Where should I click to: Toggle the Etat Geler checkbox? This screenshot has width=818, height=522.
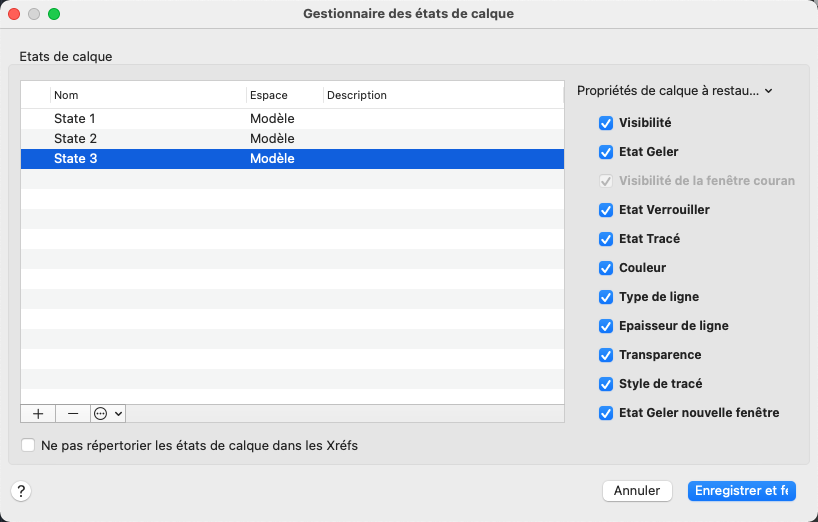pos(606,152)
